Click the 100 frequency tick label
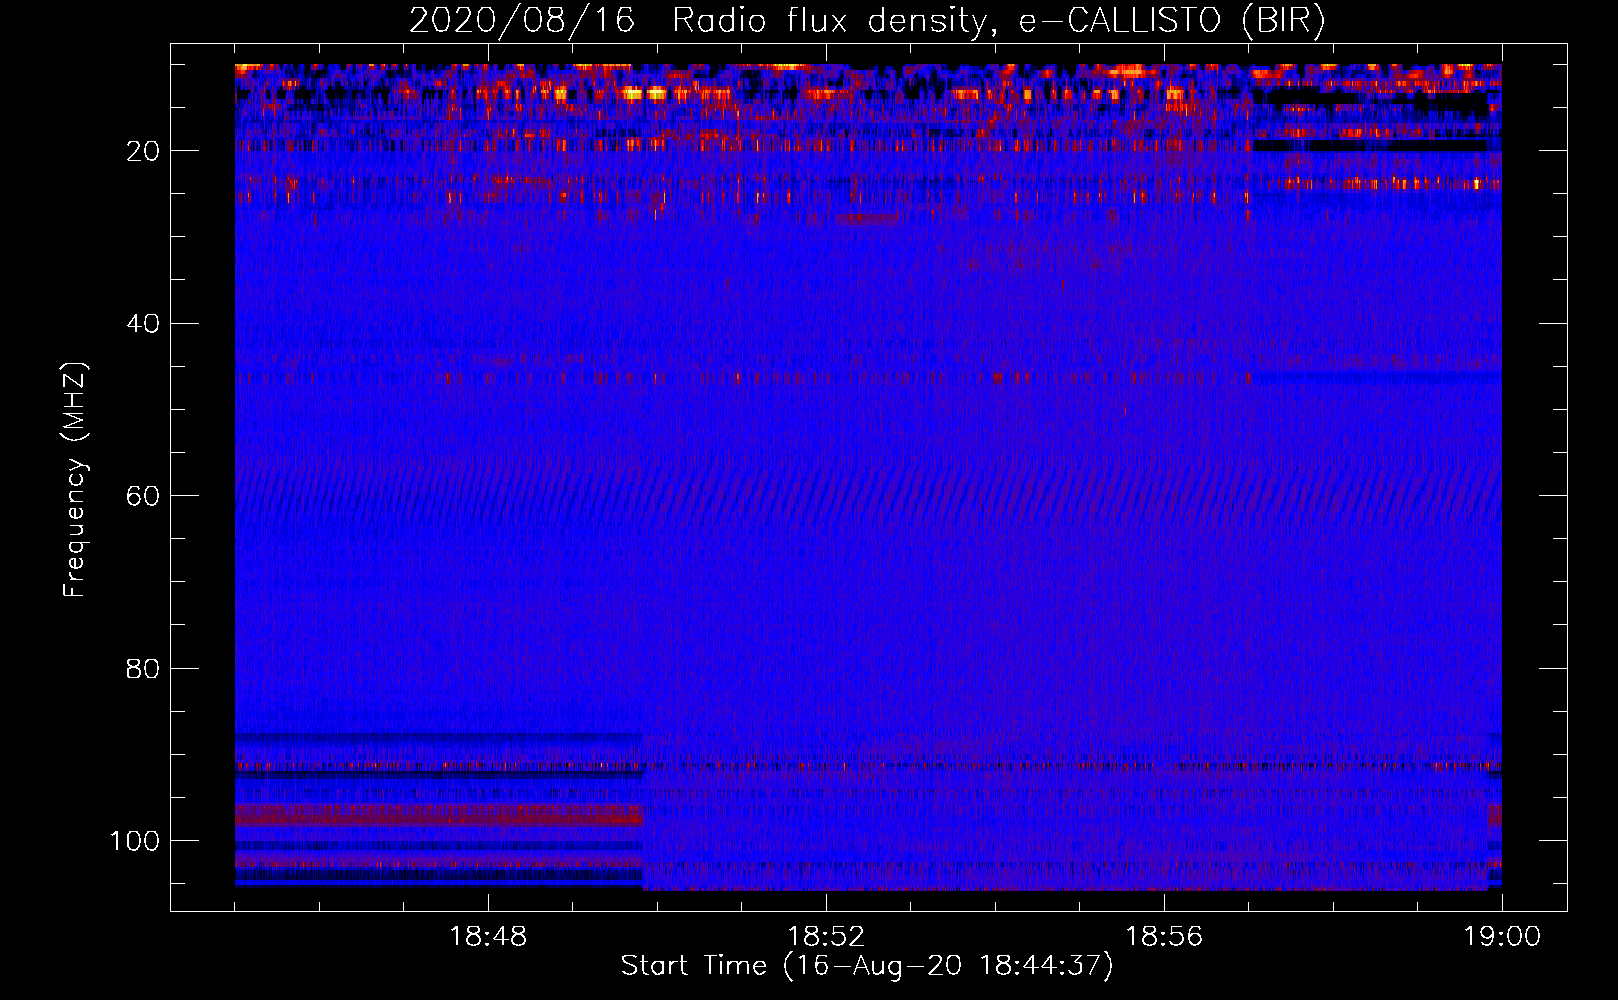The height and width of the screenshot is (1000, 1618). click(x=134, y=841)
